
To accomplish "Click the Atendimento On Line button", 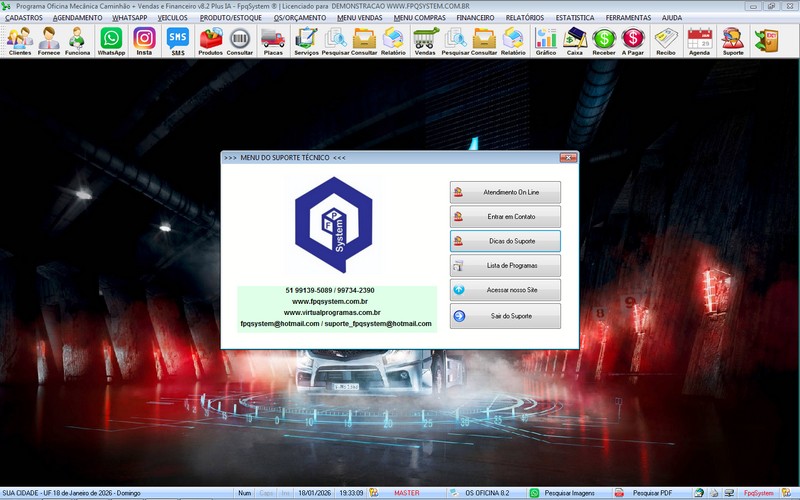I will coord(505,191).
